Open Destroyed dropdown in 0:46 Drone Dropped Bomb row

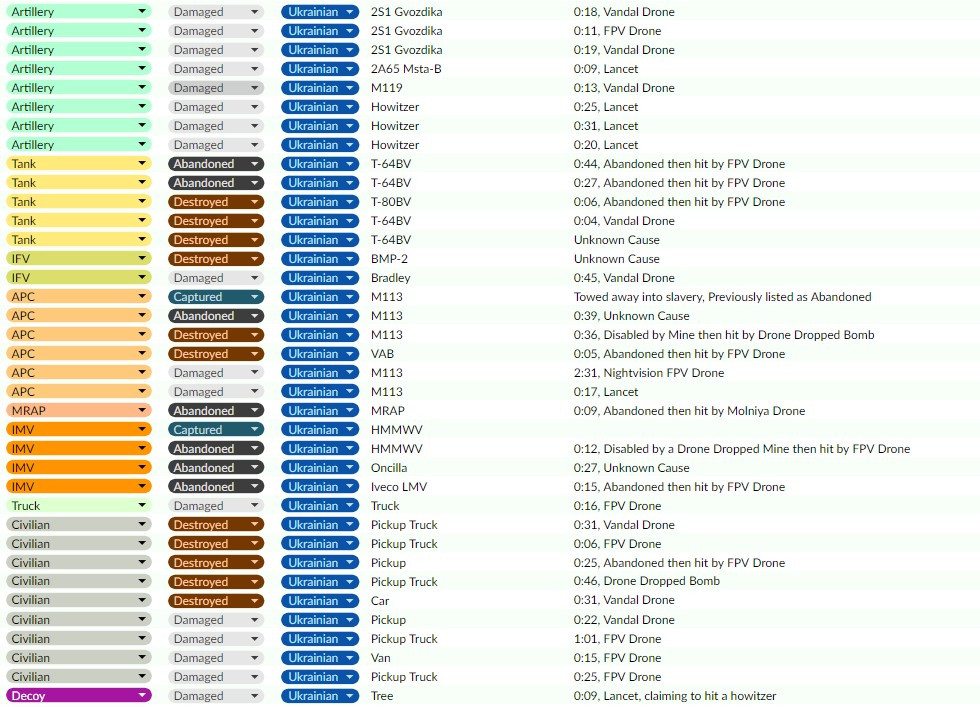[216, 581]
